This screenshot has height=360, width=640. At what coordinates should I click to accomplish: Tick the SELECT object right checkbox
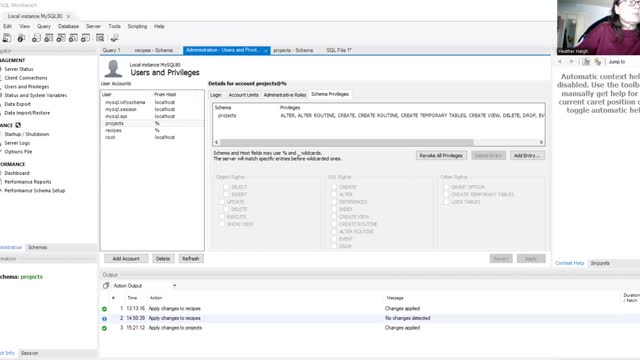pyautogui.click(x=226, y=187)
